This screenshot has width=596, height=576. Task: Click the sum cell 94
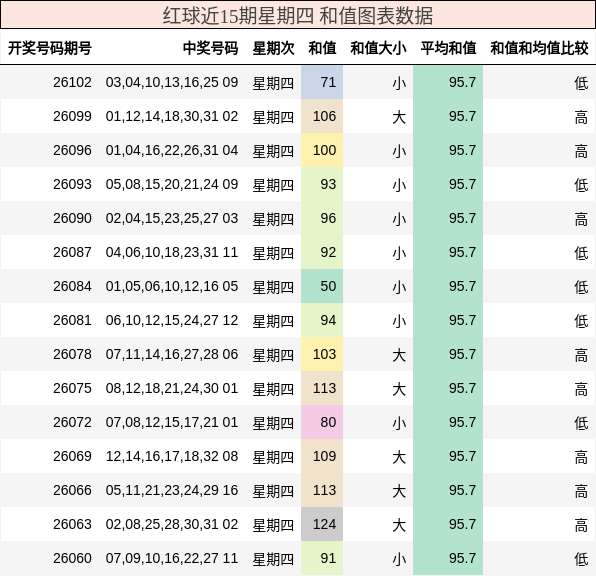(x=322, y=321)
